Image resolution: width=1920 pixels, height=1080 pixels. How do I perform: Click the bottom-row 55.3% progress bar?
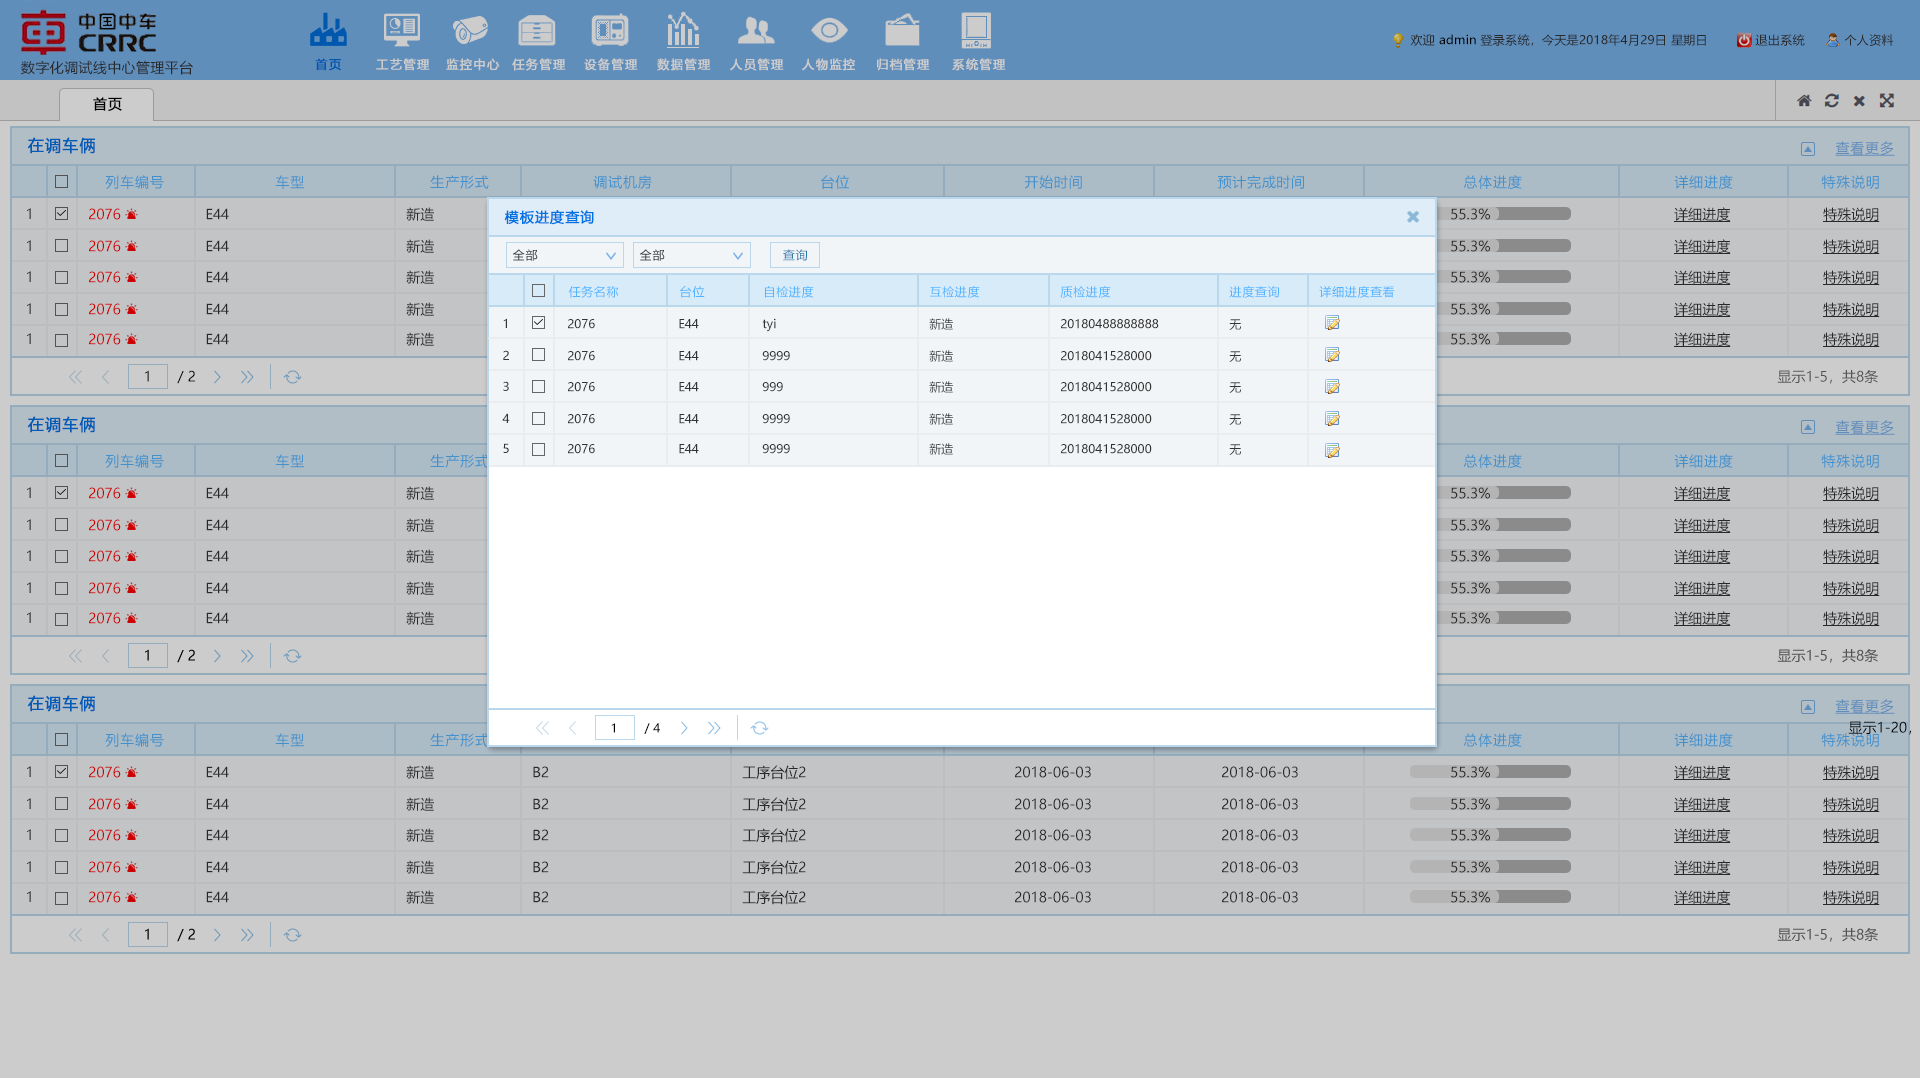(x=1490, y=897)
